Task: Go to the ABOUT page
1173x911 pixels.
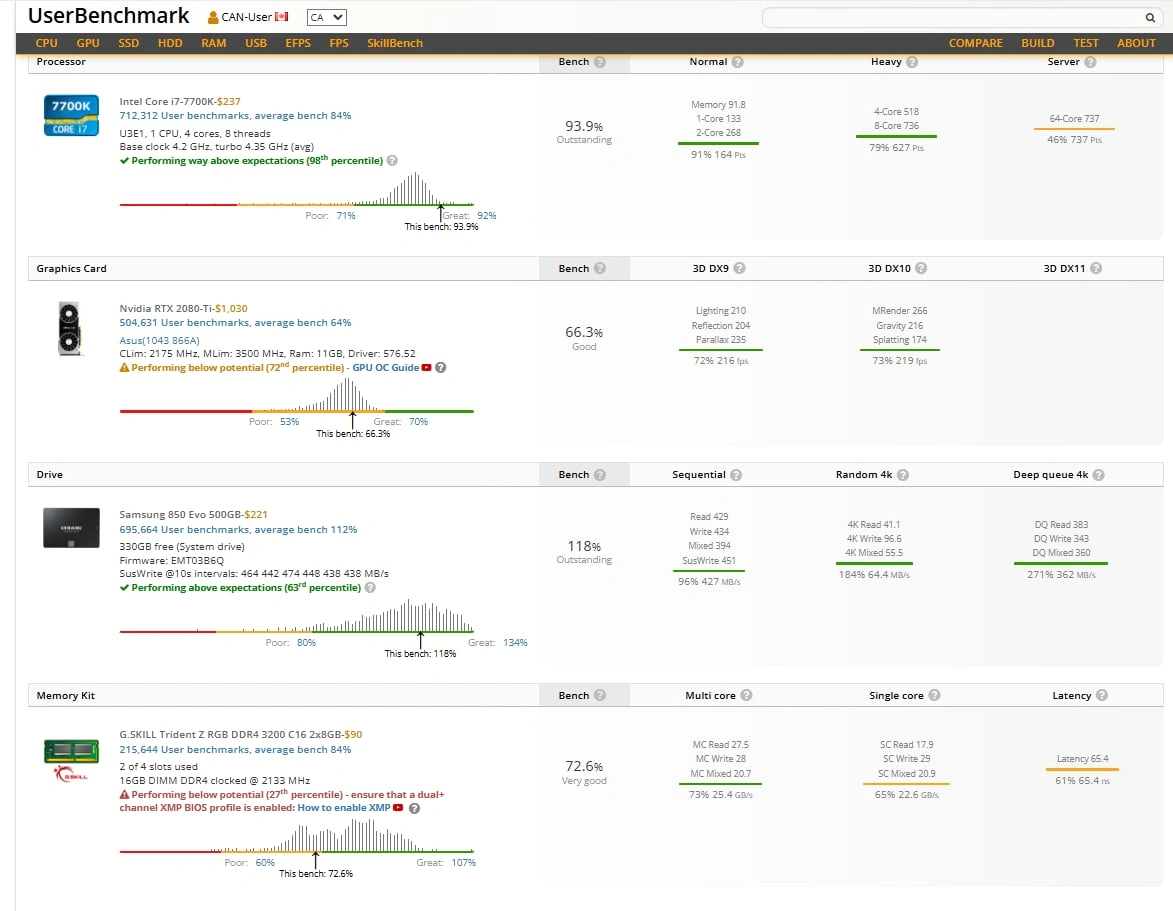Action: pos(1136,43)
